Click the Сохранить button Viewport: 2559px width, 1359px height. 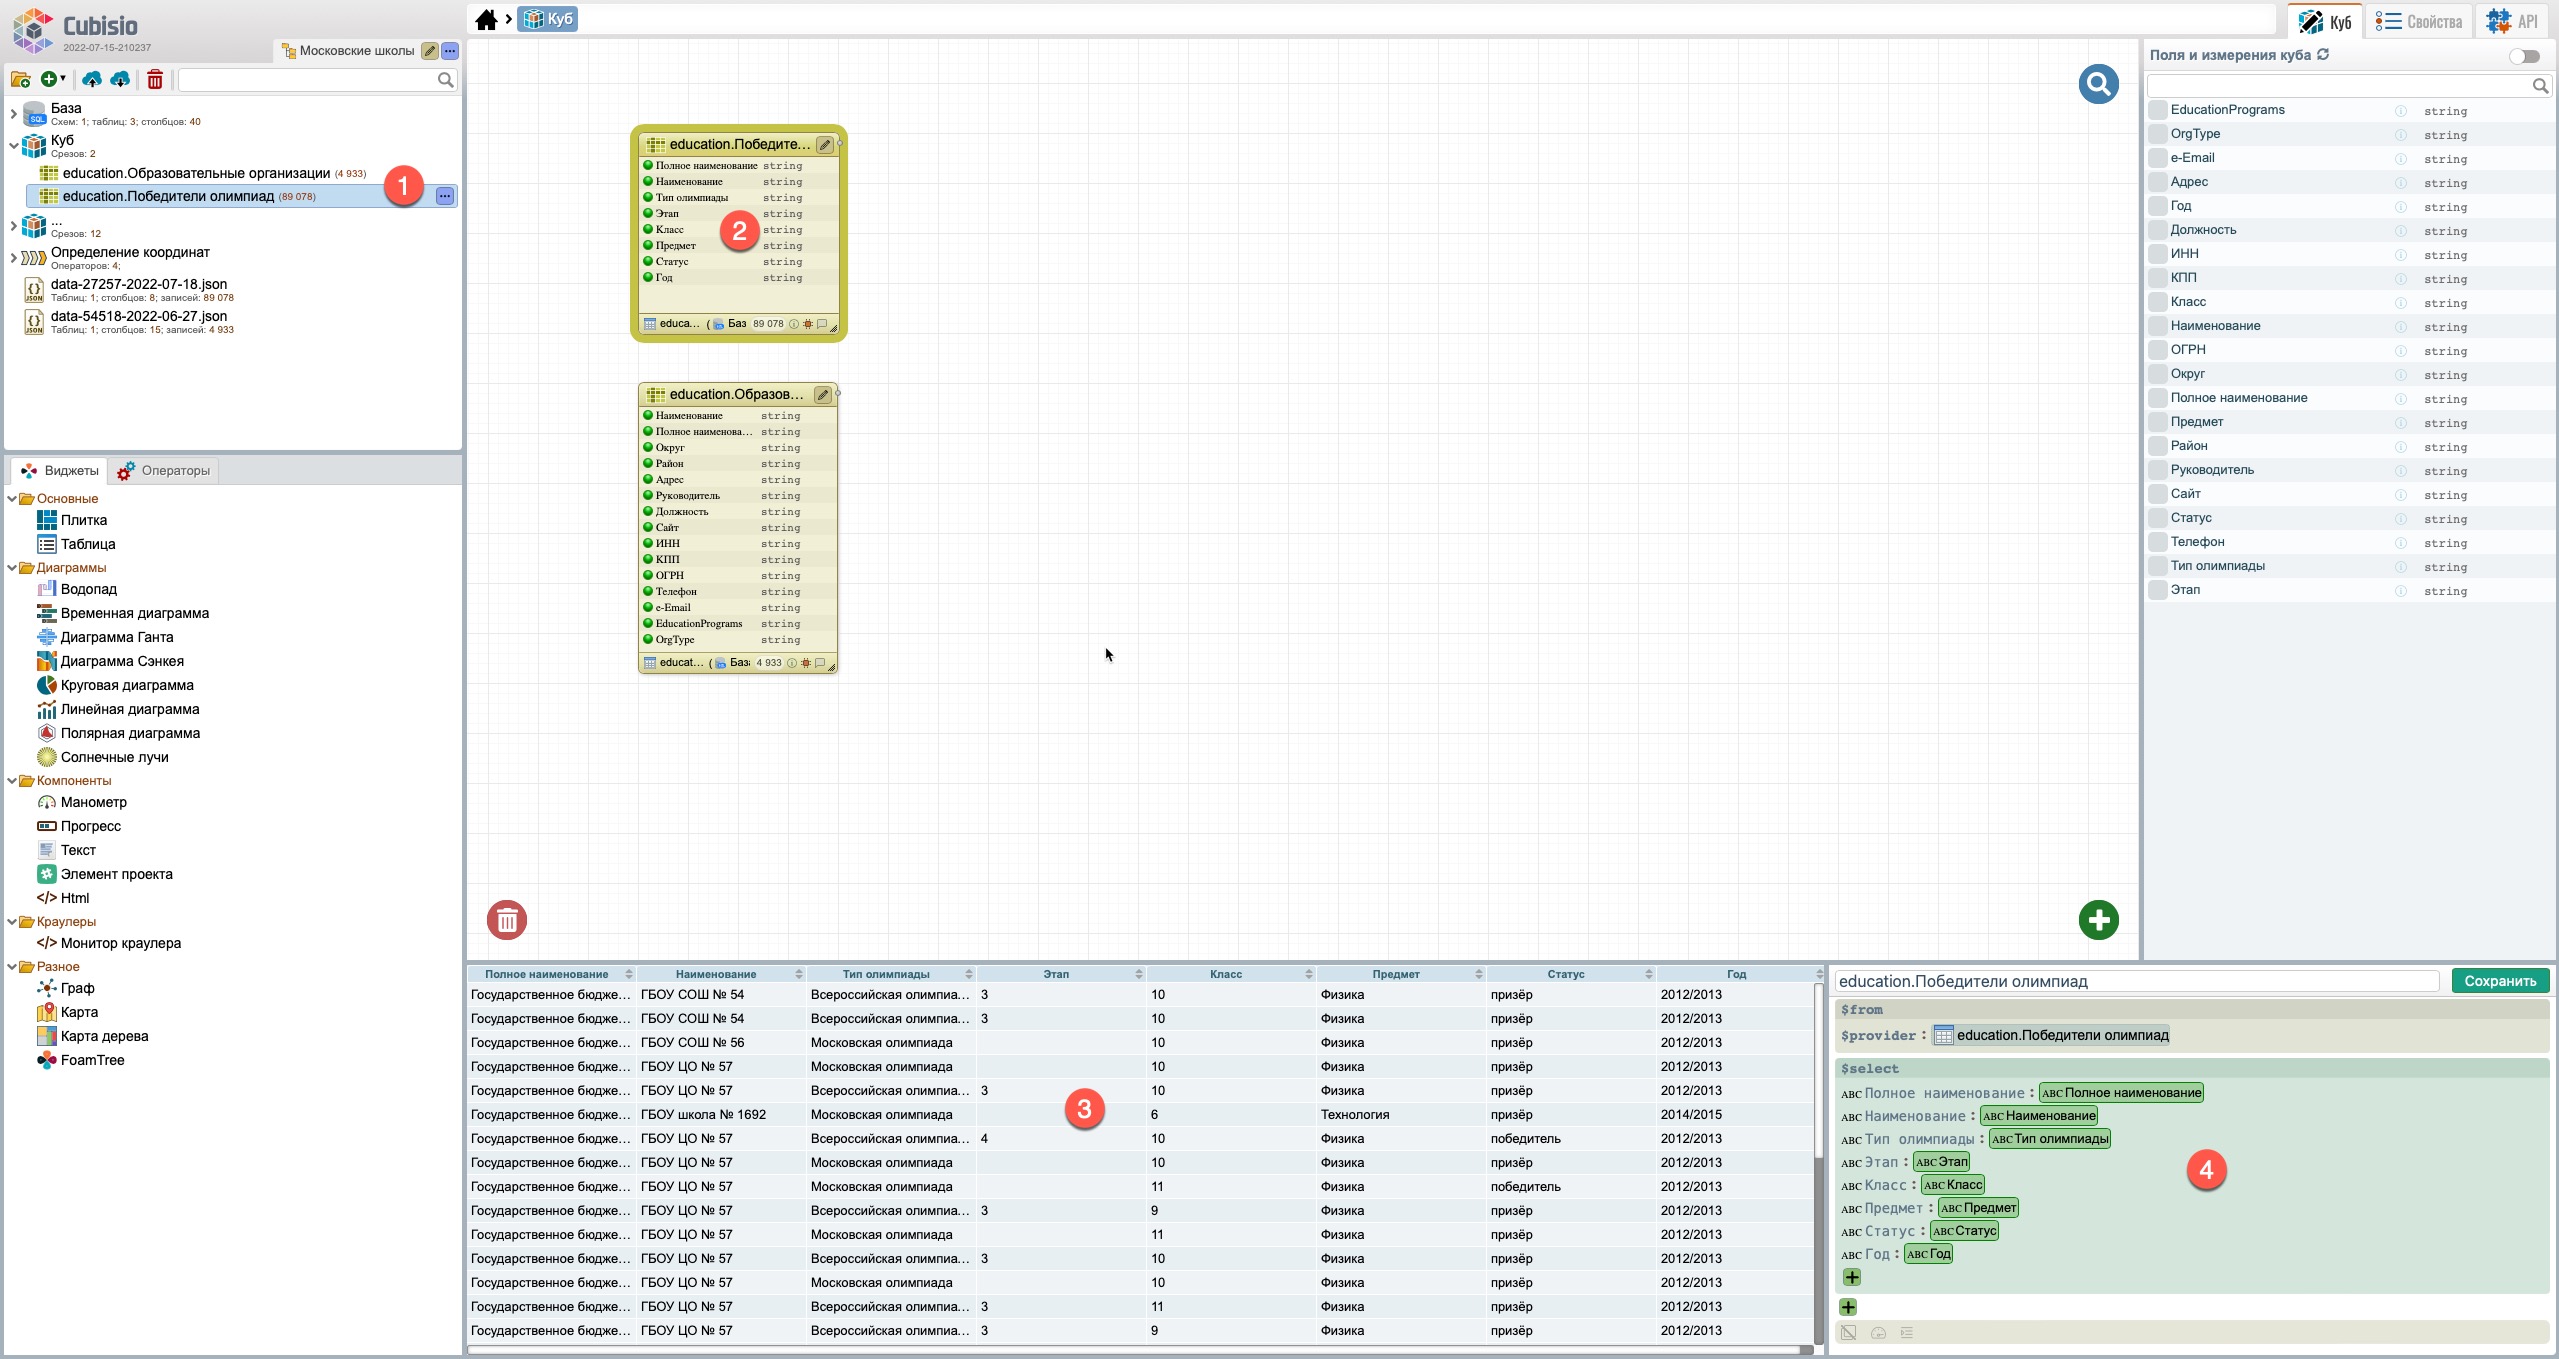tap(2499, 981)
